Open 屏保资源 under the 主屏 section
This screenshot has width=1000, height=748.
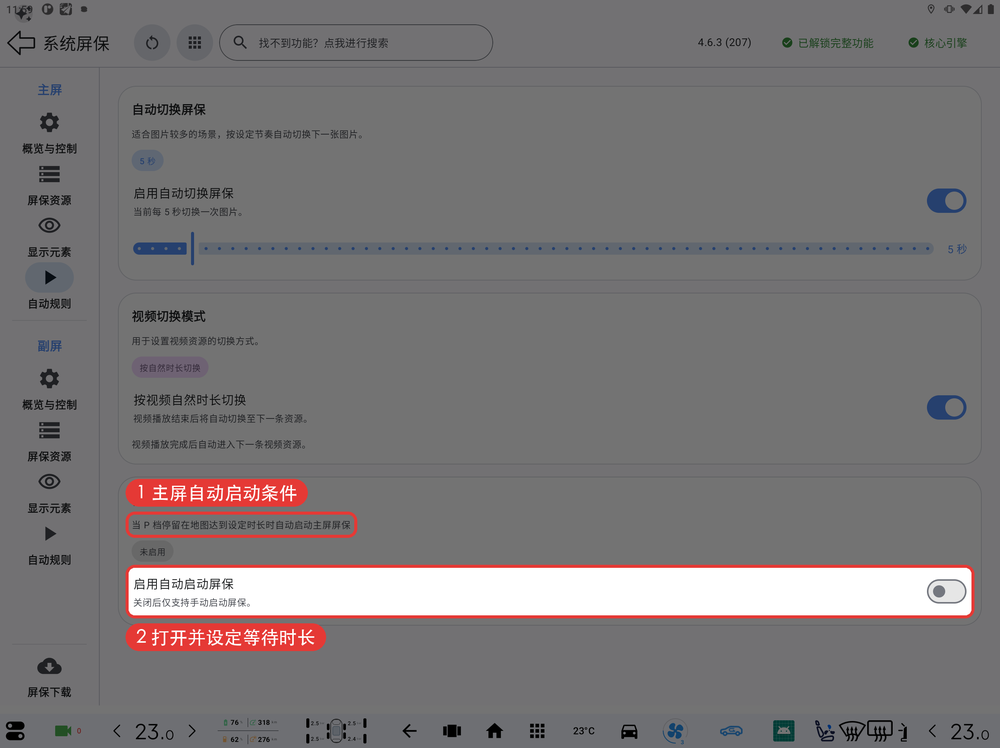(49, 185)
